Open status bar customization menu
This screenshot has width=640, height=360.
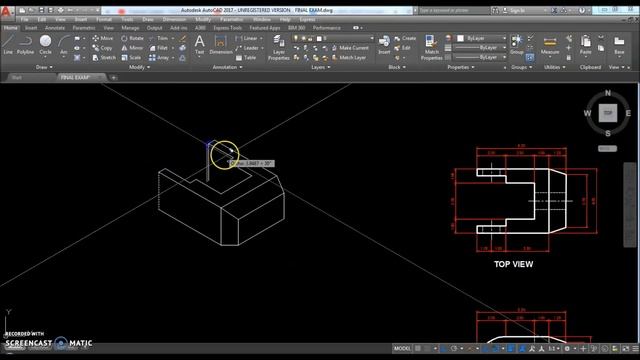tap(636, 349)
